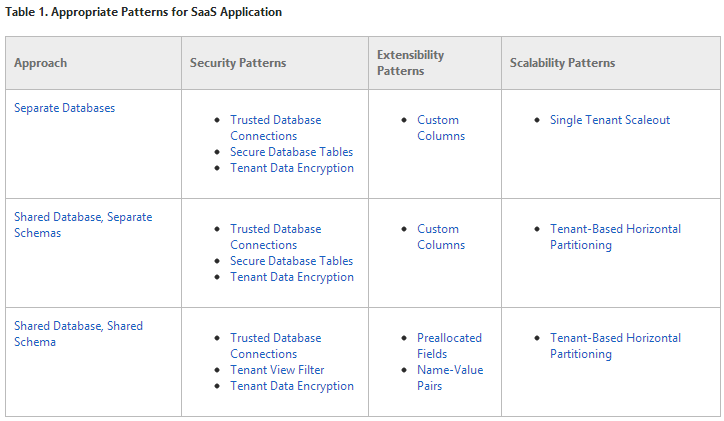Open Tenant-Based Horizontal Partitioning in Shared Schema row
Viewport: 724px width, 421px height.
[615, 338]
